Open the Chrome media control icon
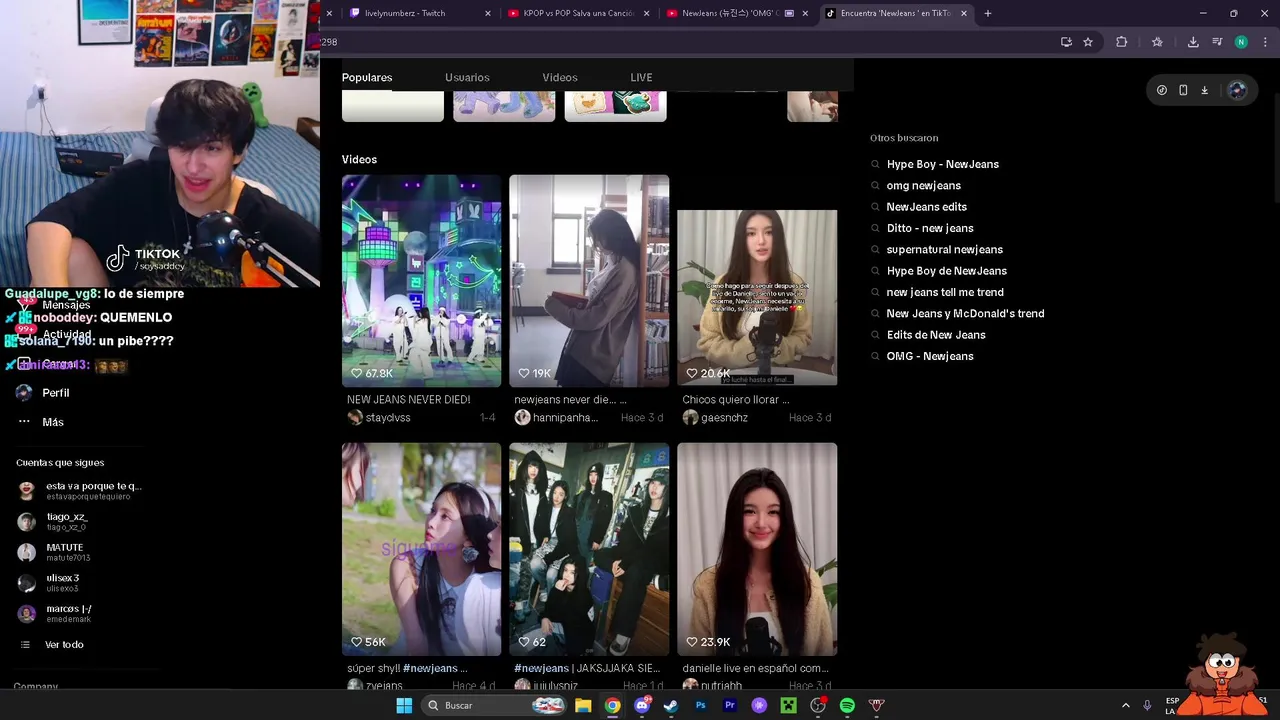Image resolution: width=1280 pixels, height=720 pixels. pyautogui.click(x=1217, y=42)
